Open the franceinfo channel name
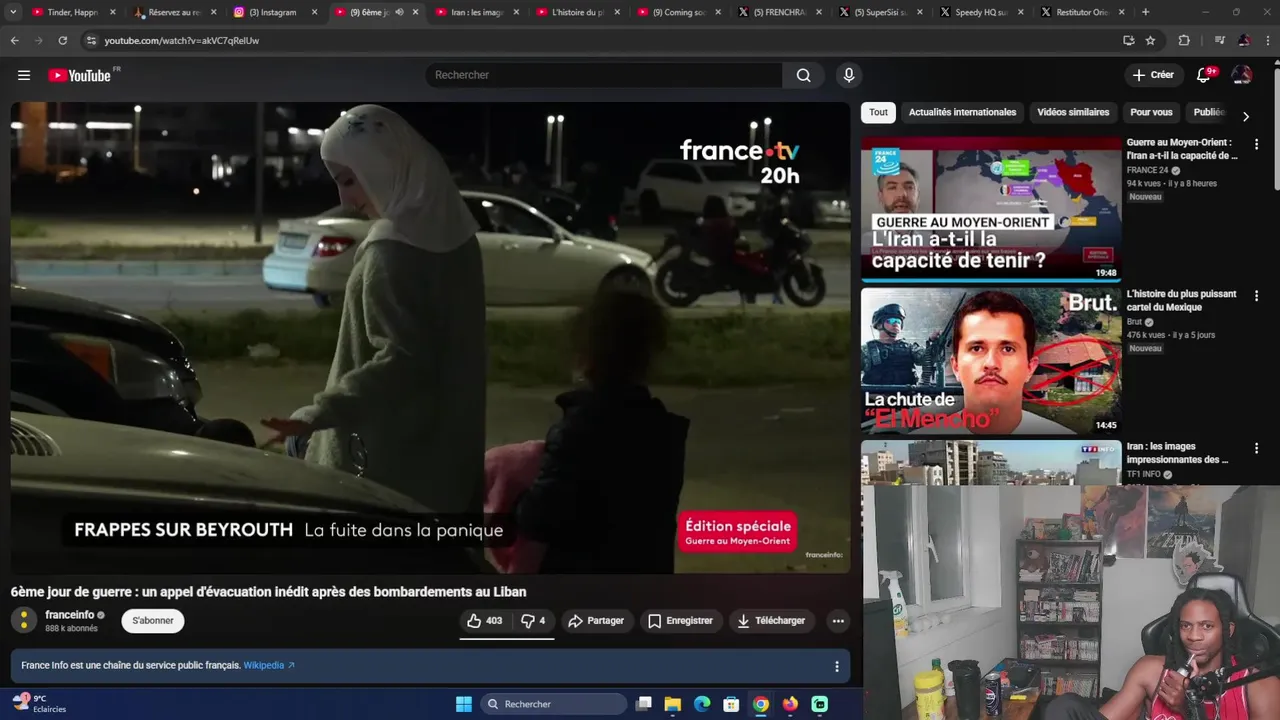 (70, 615)
